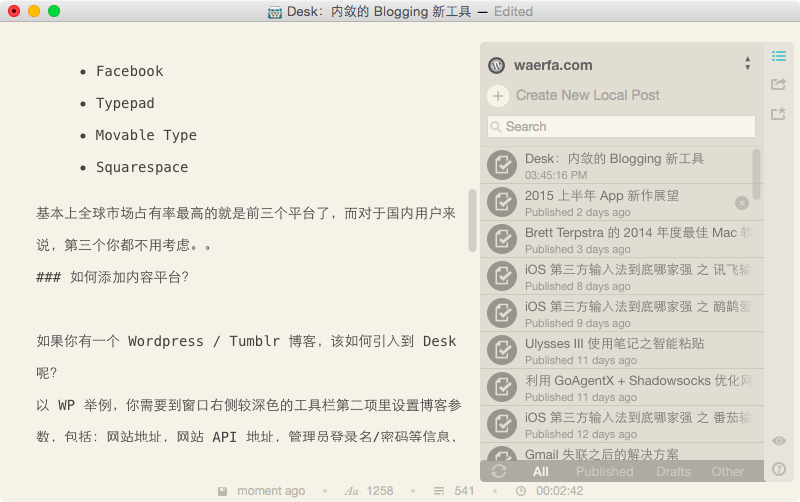
Task: Click the refresh sync icon beside All
Action: click(x=499, y=471)
